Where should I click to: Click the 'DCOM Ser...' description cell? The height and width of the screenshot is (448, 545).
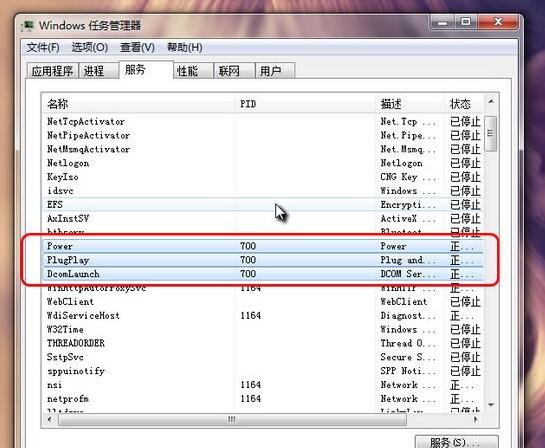pos(408,274)
